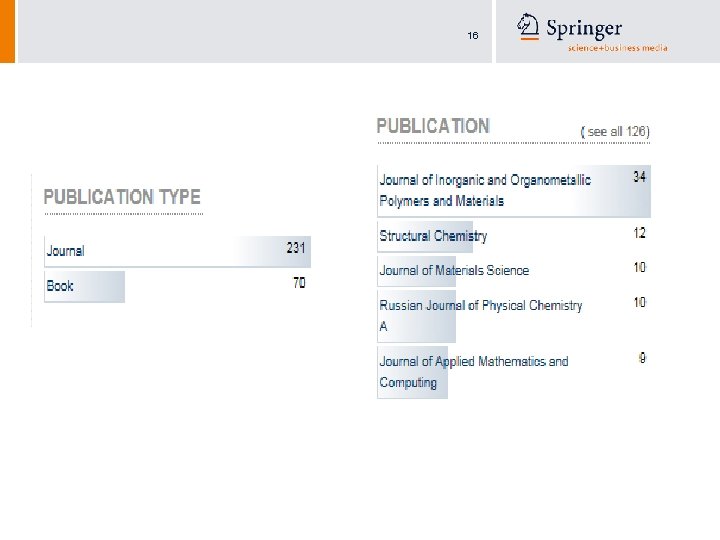Click the slide number 16 at top
Viewport: 720px width, 540px height.
click(x=473, y=36)
